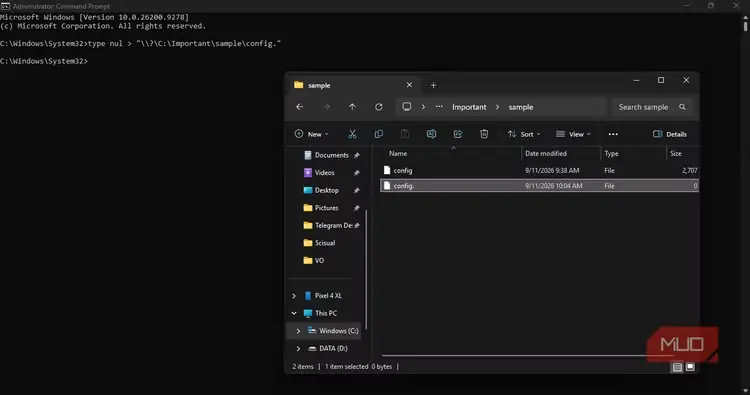Click the Command Prompt prompt line 'C:\Windows\System32>'
The width and height of the screenshot is (750, 395).
click(x=44, y=61)
